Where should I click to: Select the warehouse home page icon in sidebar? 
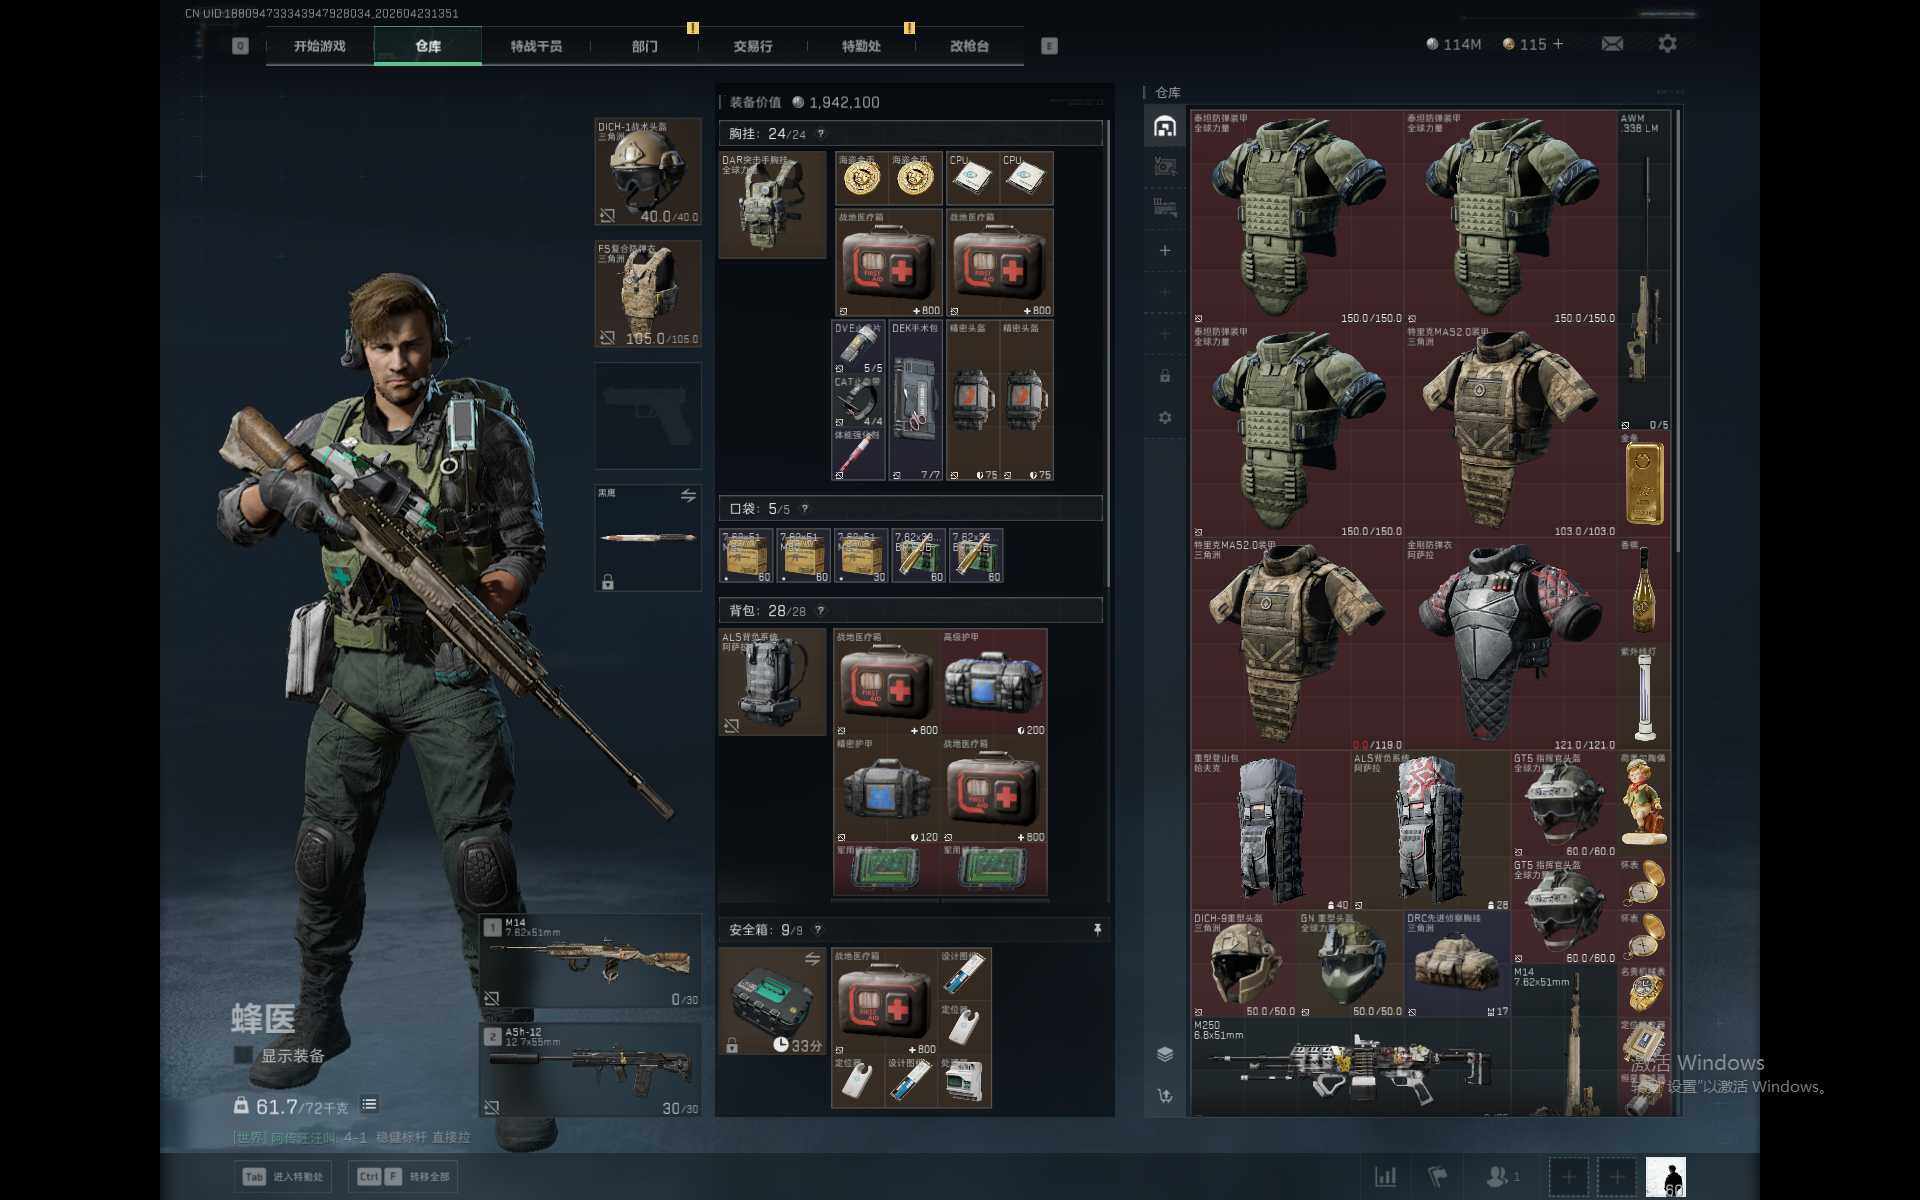point(1165,126)
